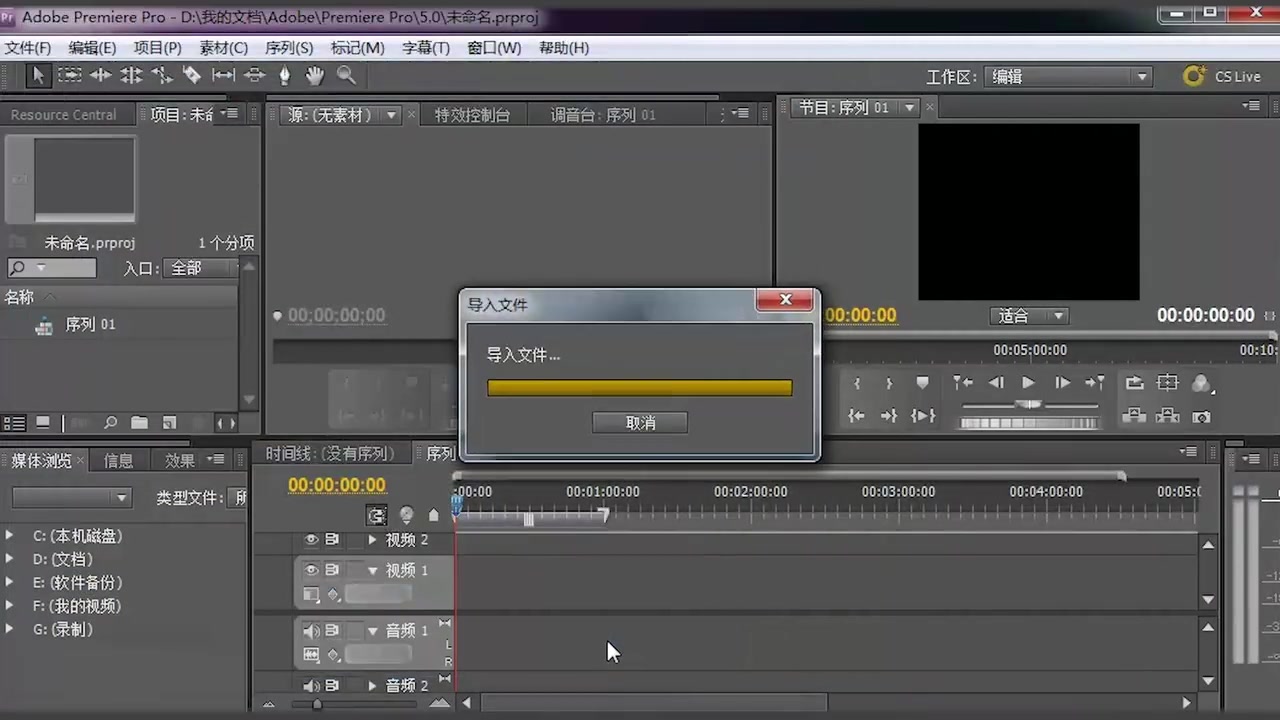1280x720 pixels.
Task: Mute the 音频 1 track speaker
Action: click(311, 631)
